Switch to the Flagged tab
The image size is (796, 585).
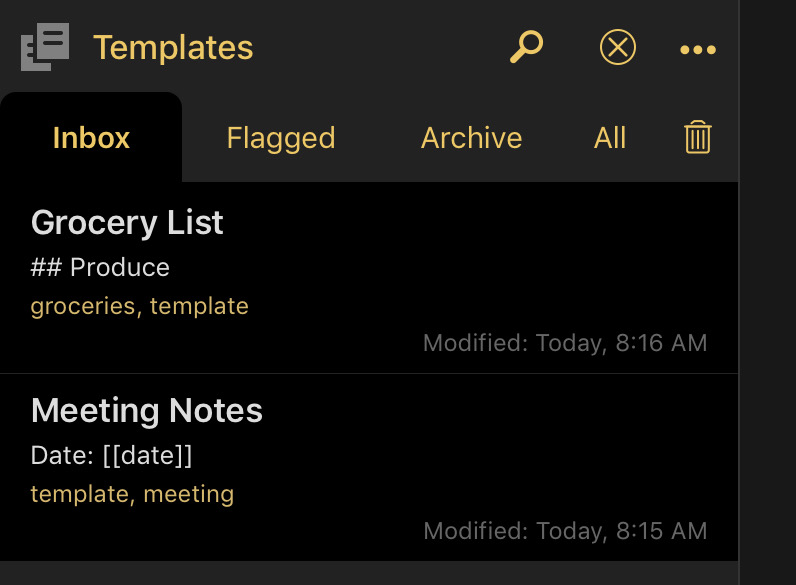(x=281, y=138)
